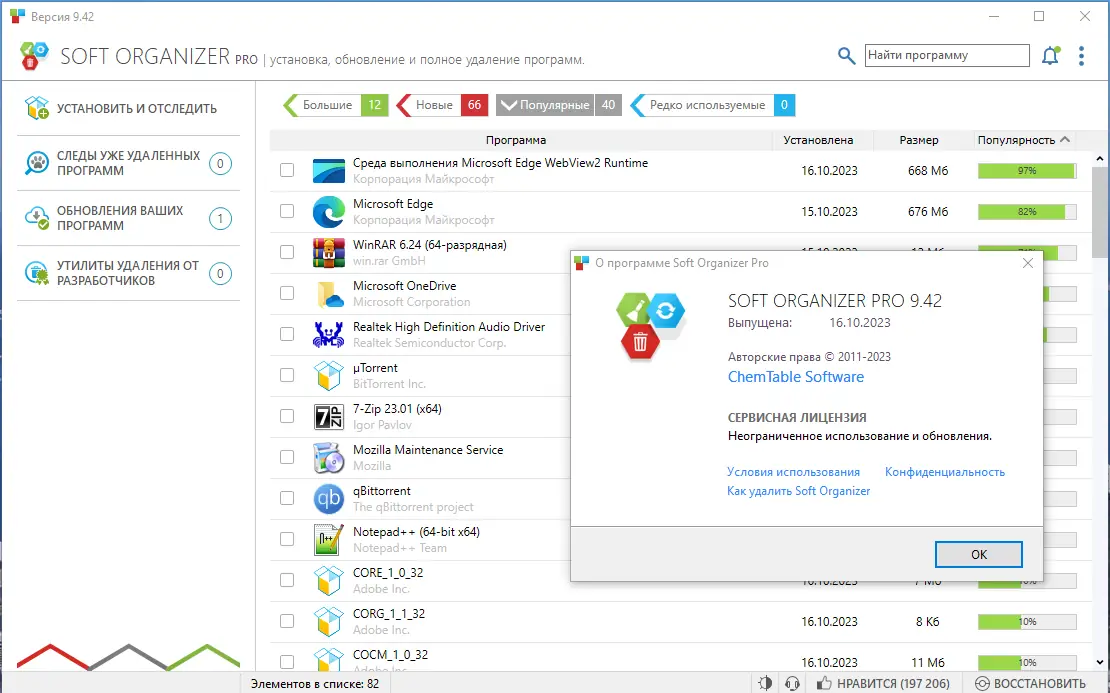Click the CORE_1_0_32 package icon
This screenshot has width=1110, height=693.
[x=328, y=580]
